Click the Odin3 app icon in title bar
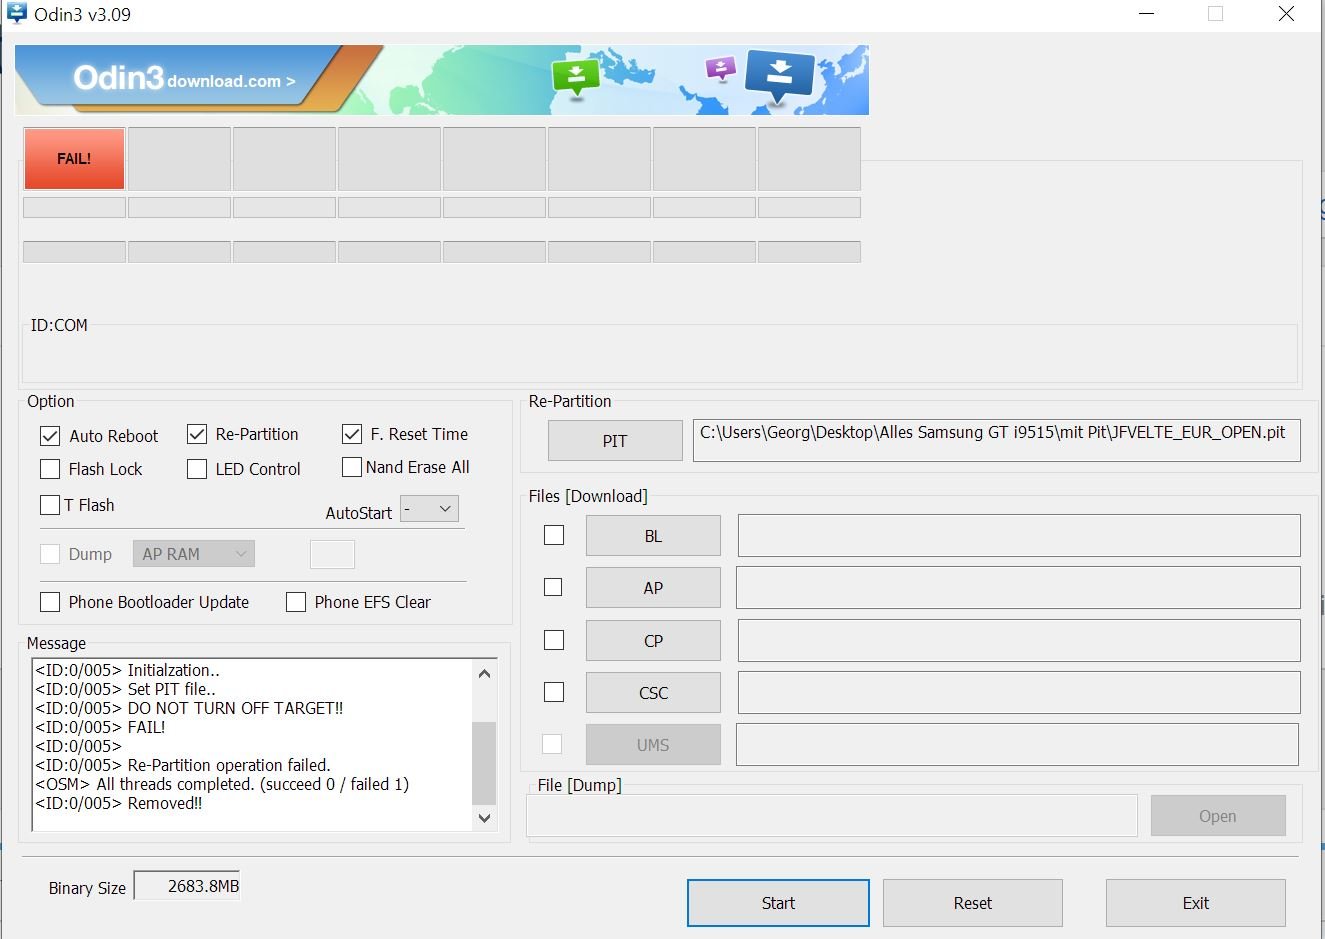Viewport: 1325px width, 939px height. [x=17, y=13]
